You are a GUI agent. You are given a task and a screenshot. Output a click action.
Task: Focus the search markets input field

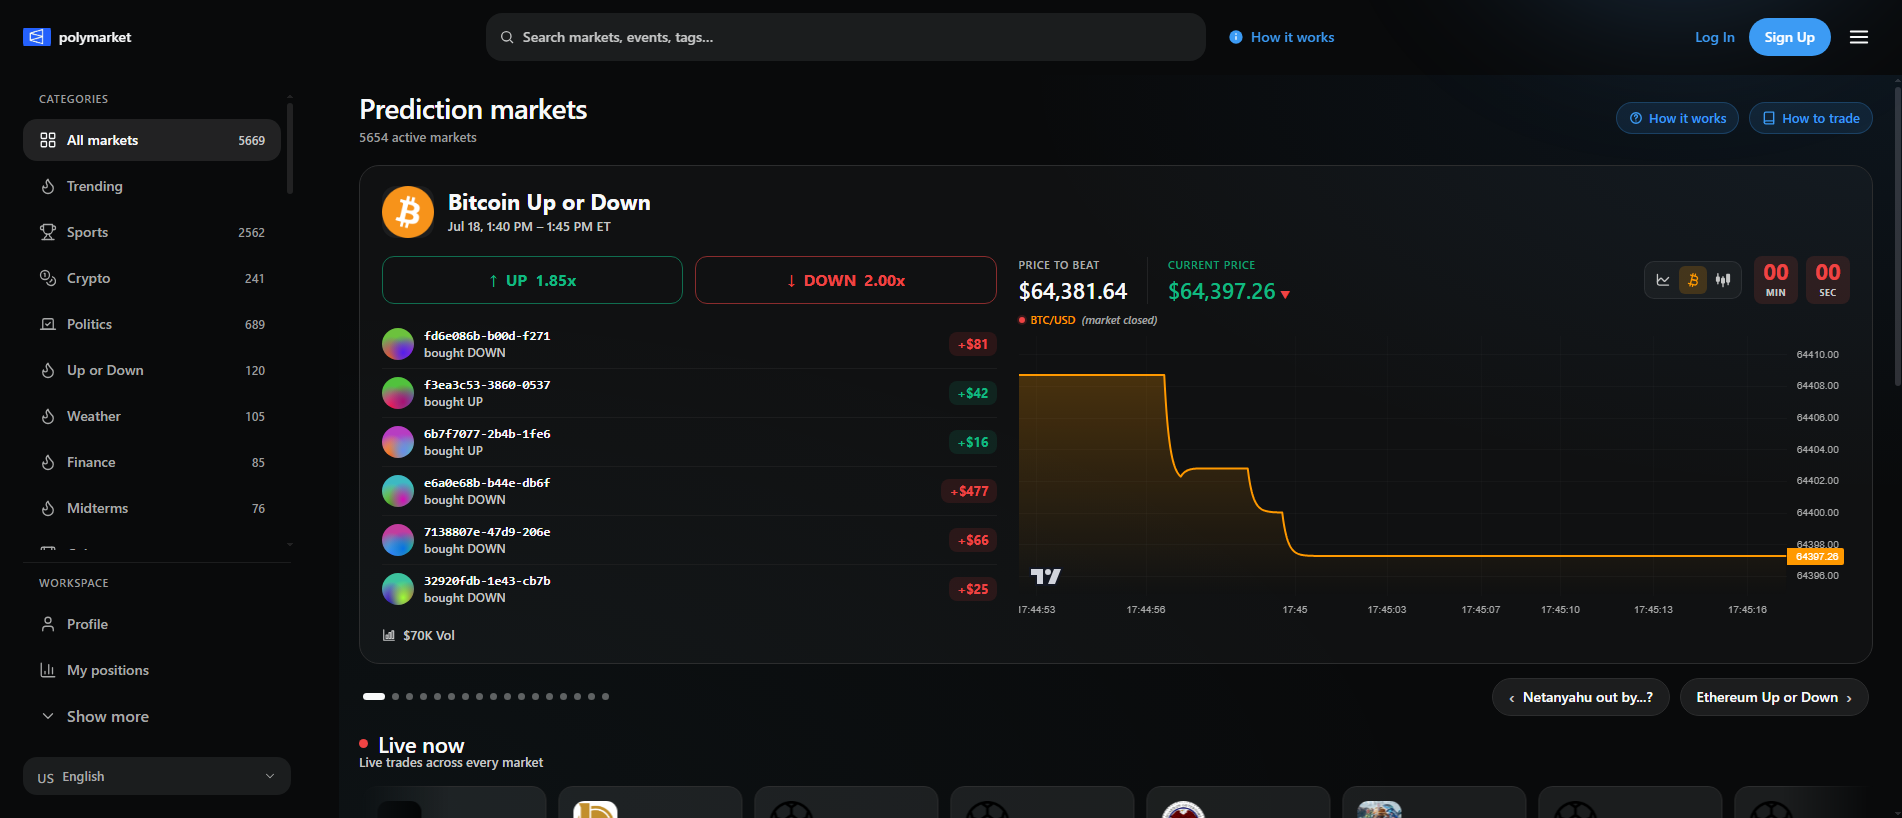pos(846,37)
